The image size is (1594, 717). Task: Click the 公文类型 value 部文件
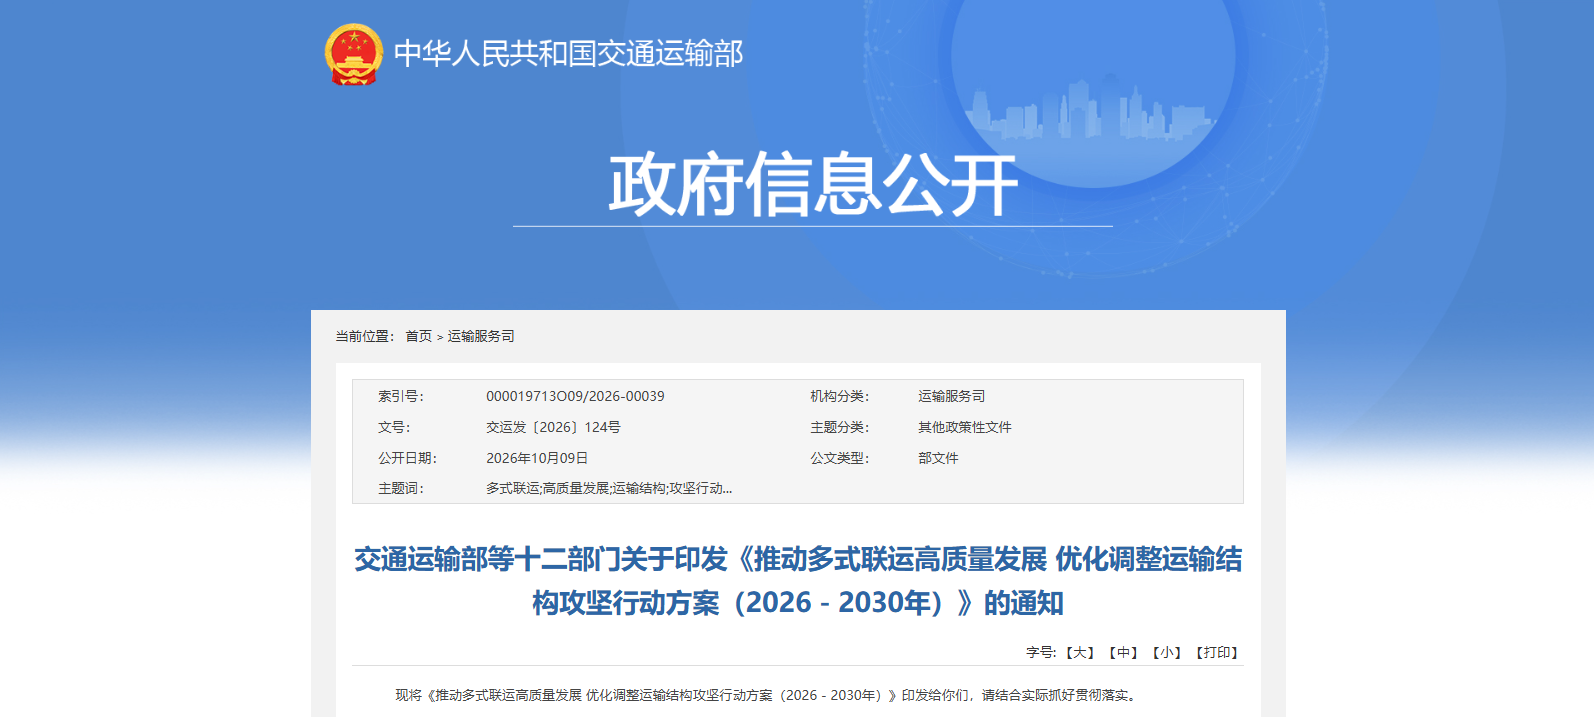[938, 458]
